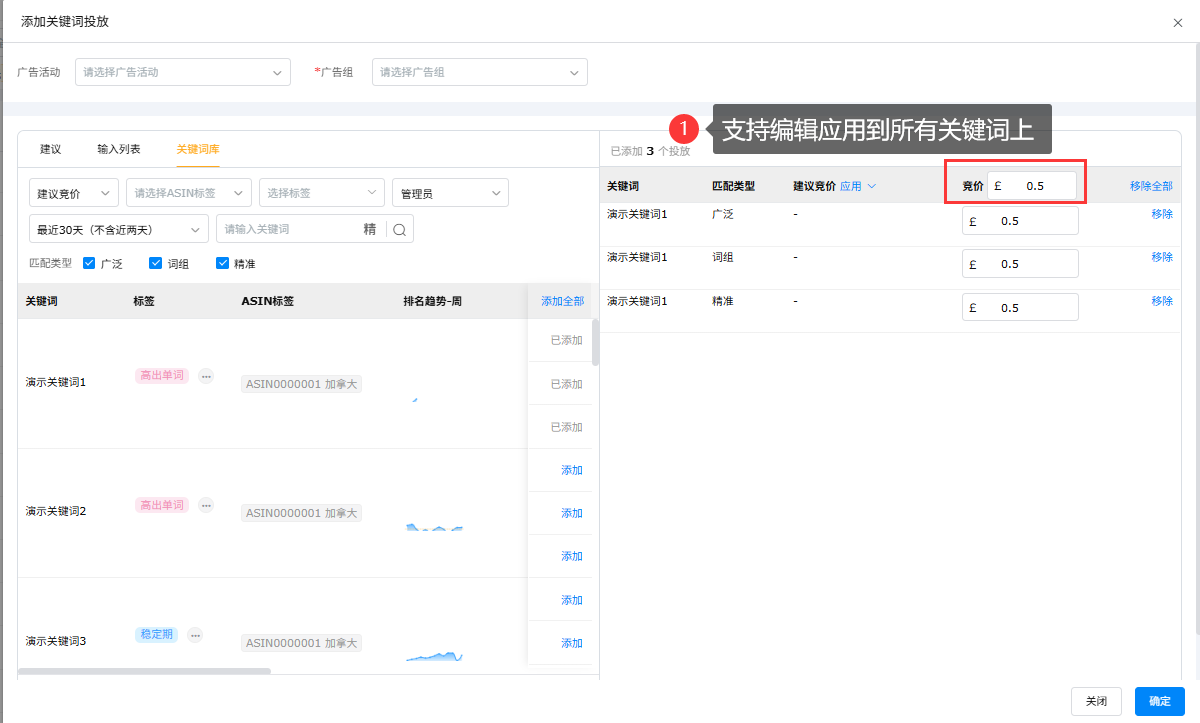Open the 最近30天 date range dropdown
This screenshot has width=1200, height=723.
pyautogui.click(x=119, y=229)
